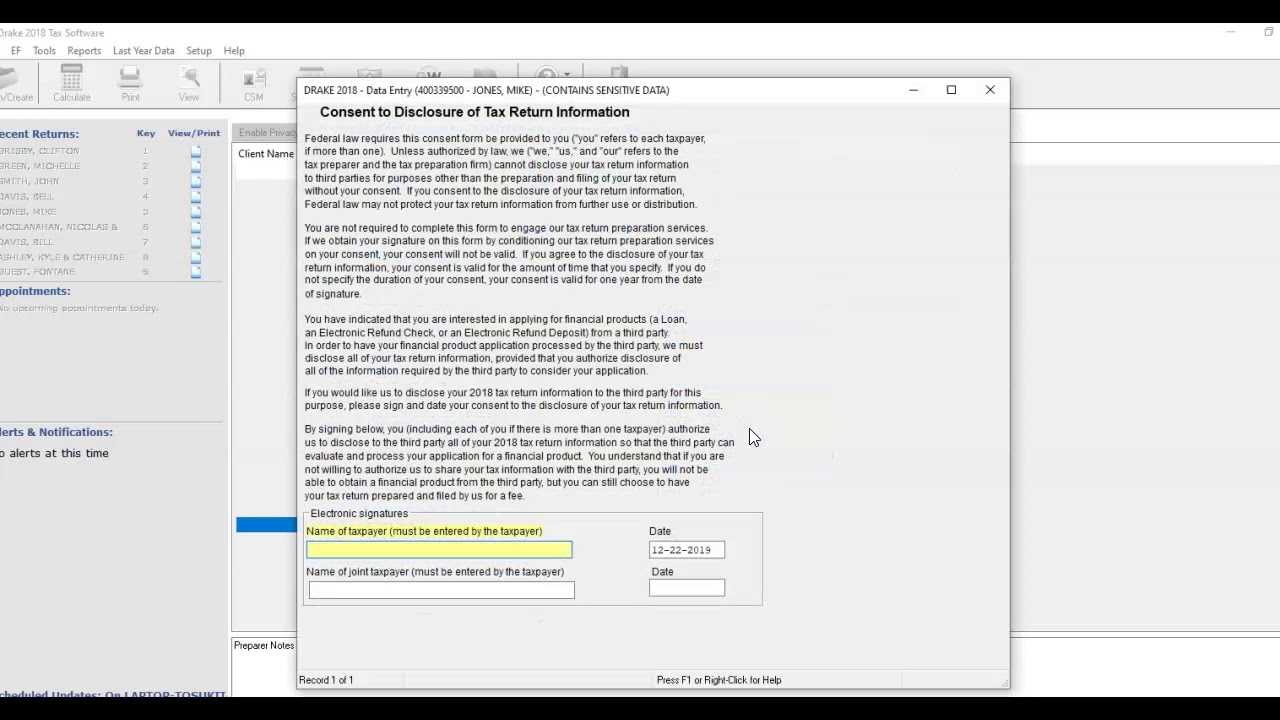Viewport: 1280px width, 720px height.
Task: Open the View toolbar icon
Action: point(189,84)
